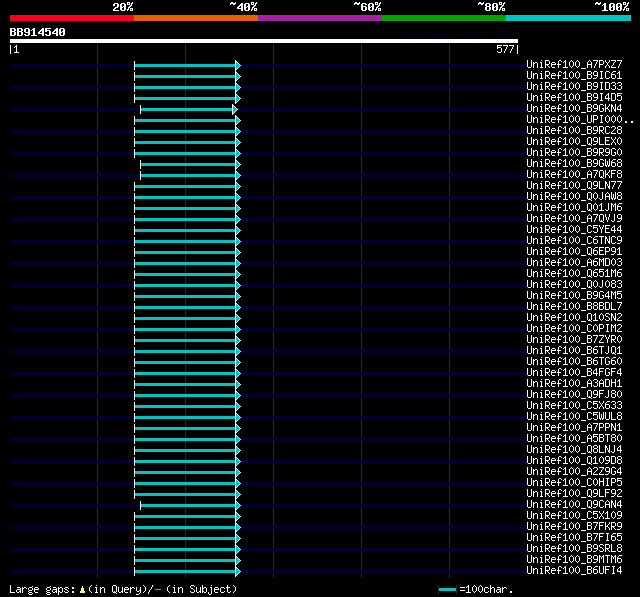Click the cyan alignment bar for UniRef100_C5X109
This screenshot has height=597, width=640.
pos(187,517)
